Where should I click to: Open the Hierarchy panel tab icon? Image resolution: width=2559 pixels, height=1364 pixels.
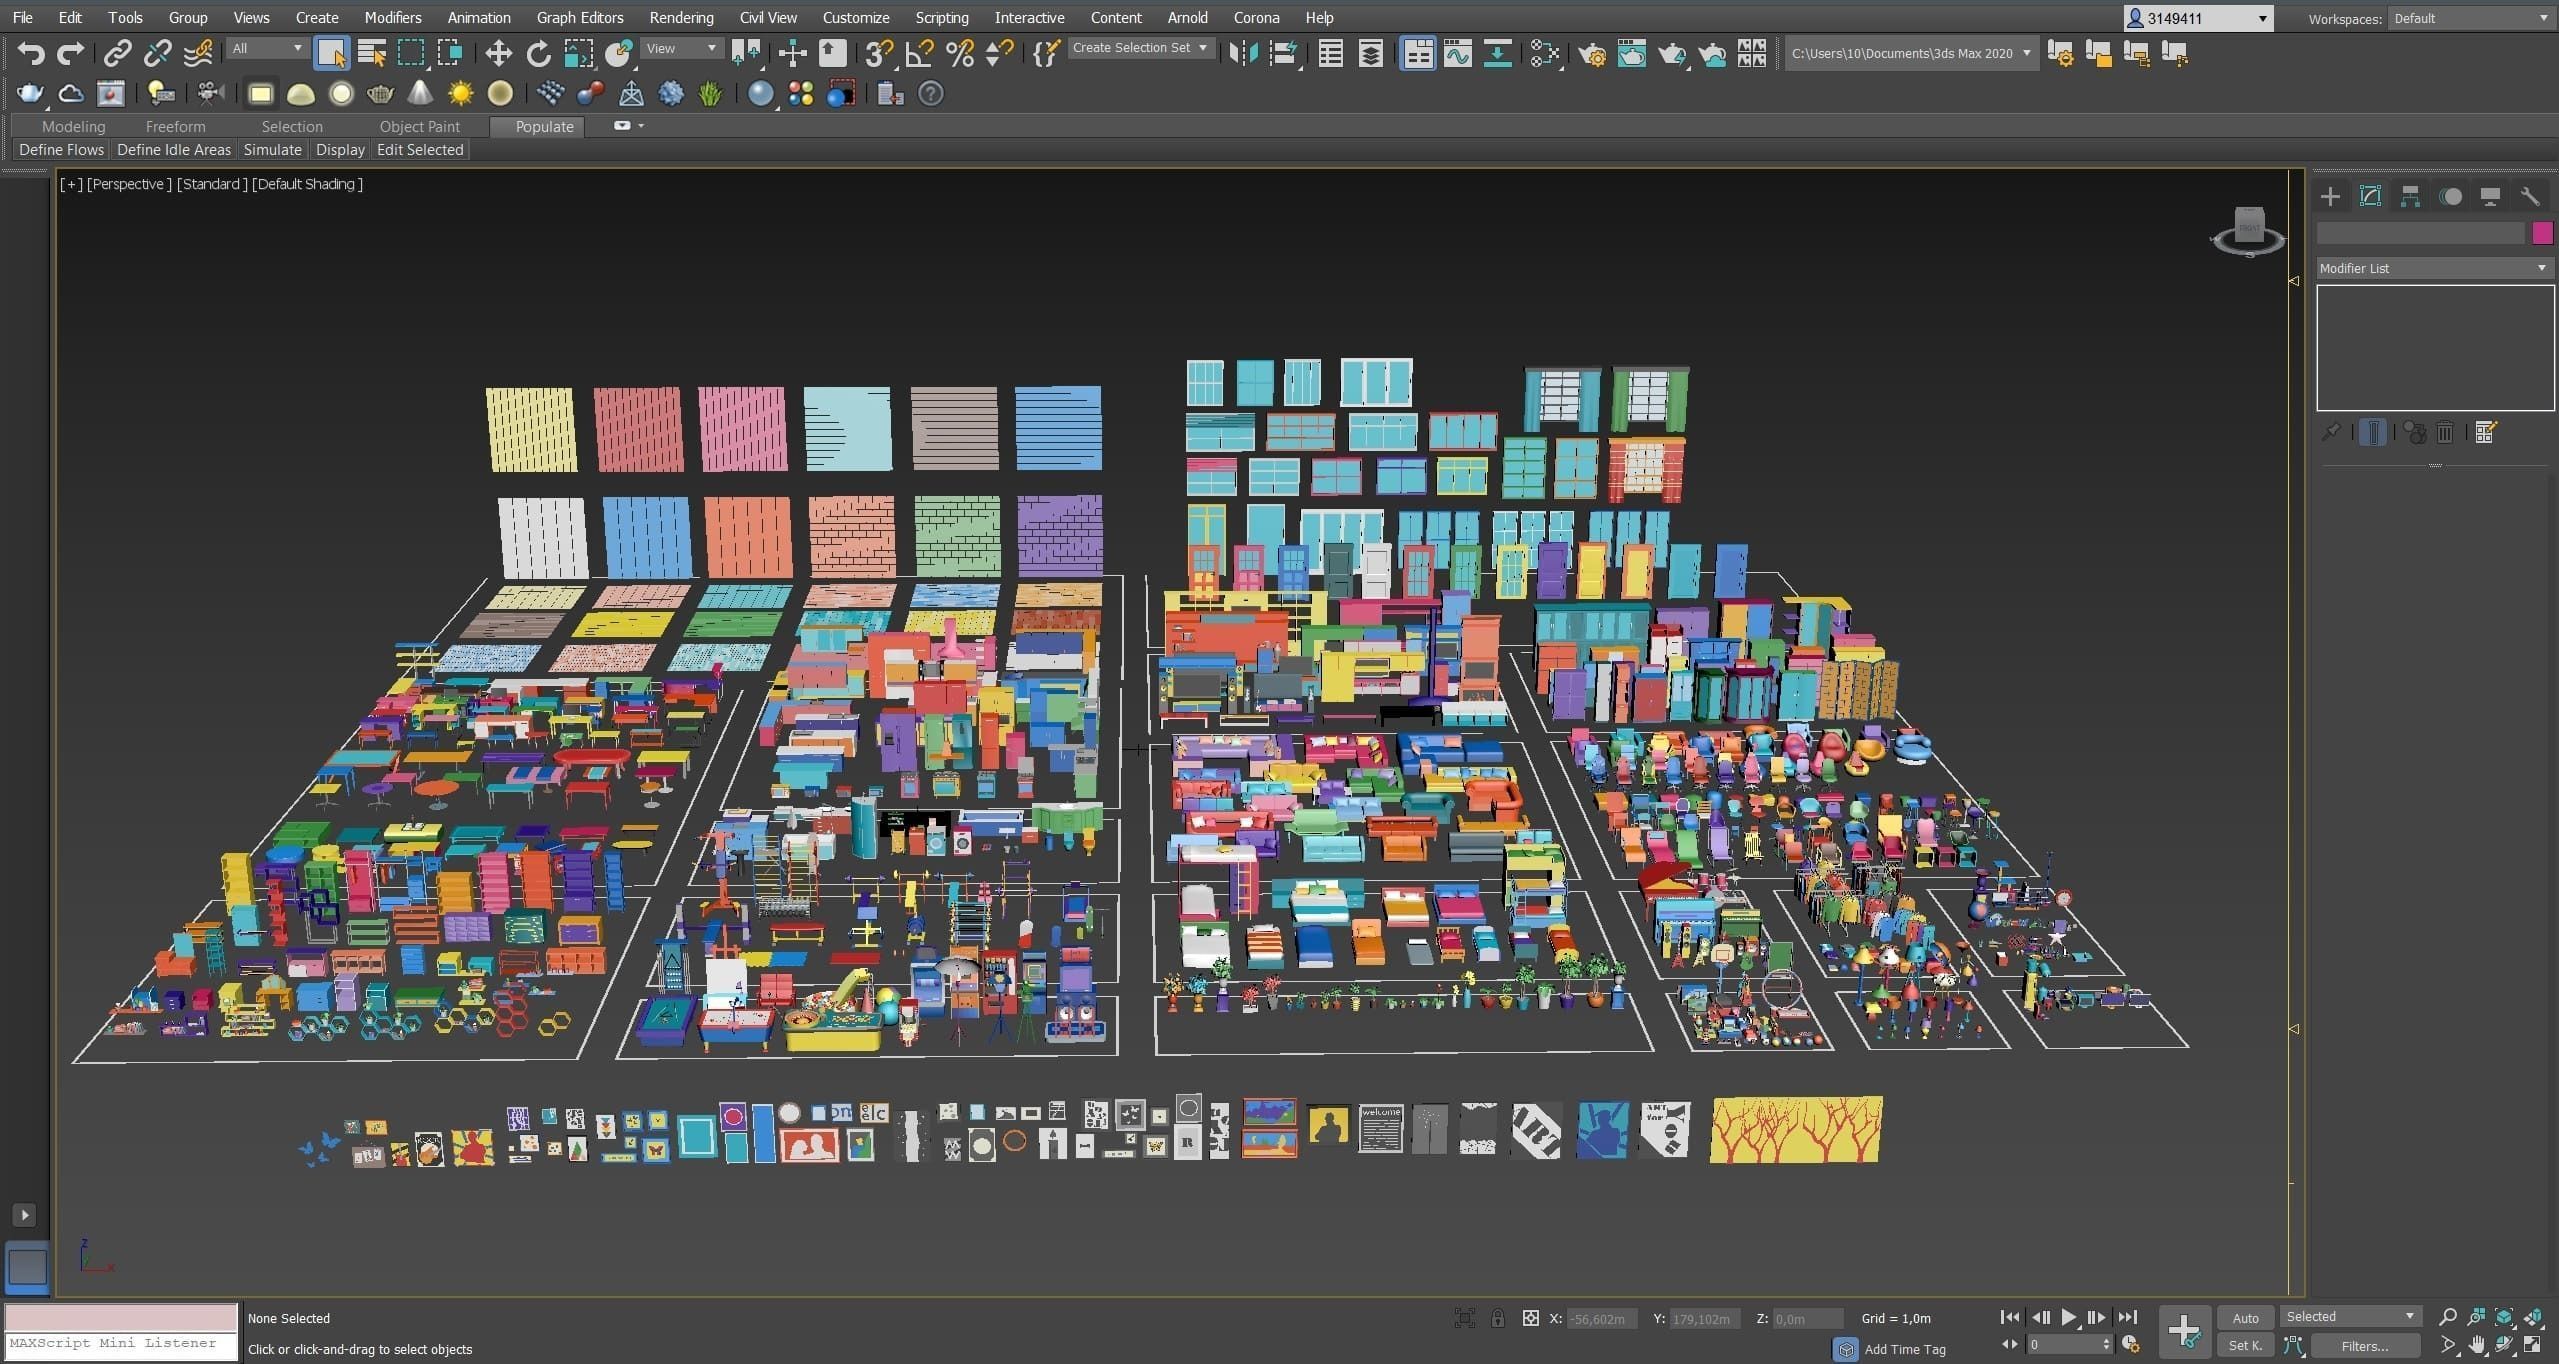[x=2410, y=197]
